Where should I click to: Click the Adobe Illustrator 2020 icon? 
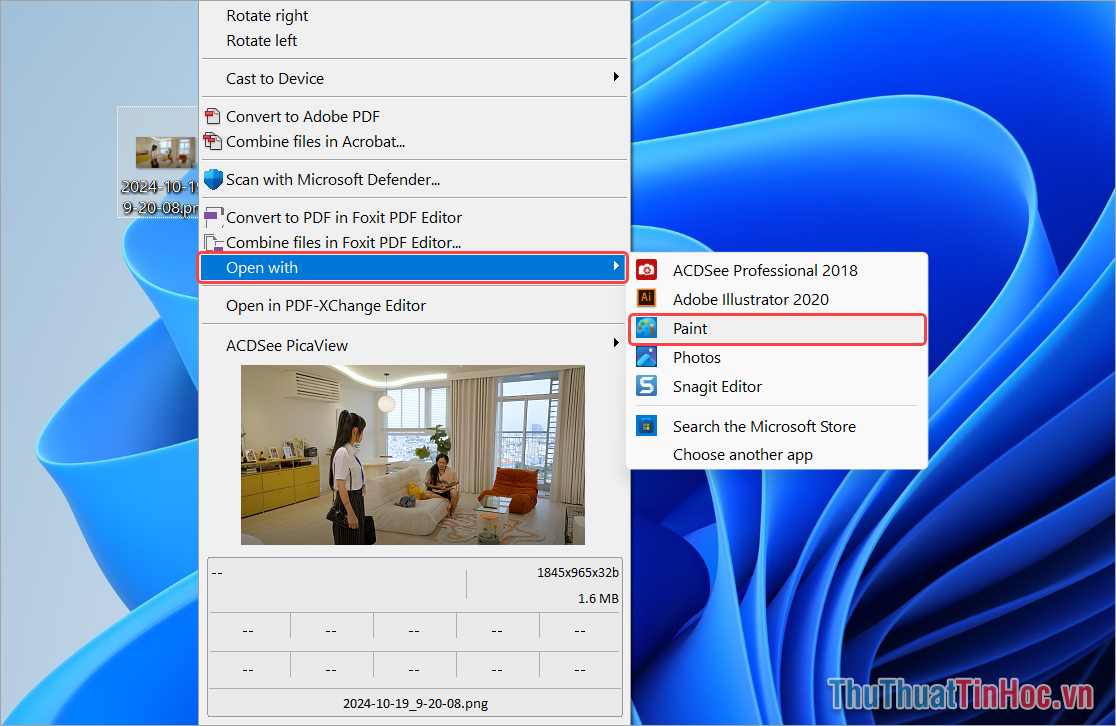point(647,299)
